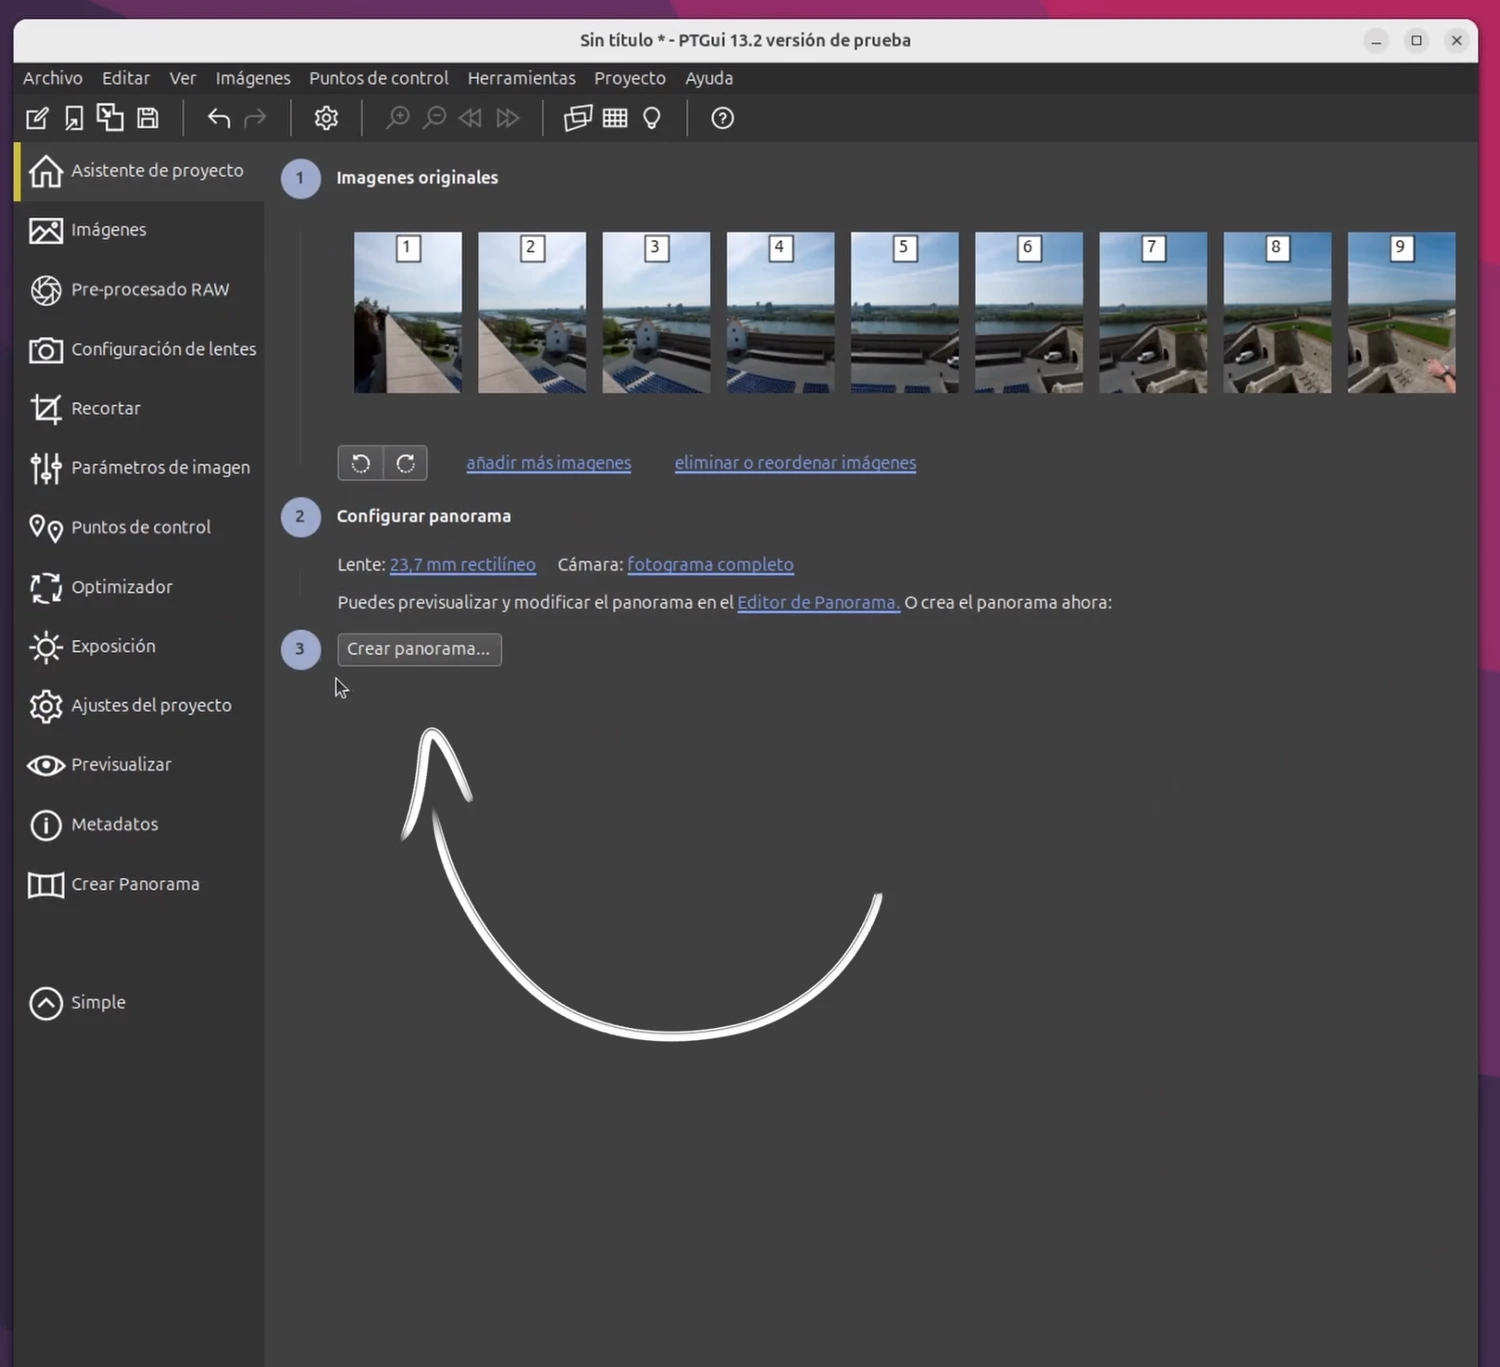Viewport: 1500px width, 1367px height.
Task: Rotate images counterclockwise button
Action: point(361,463)
